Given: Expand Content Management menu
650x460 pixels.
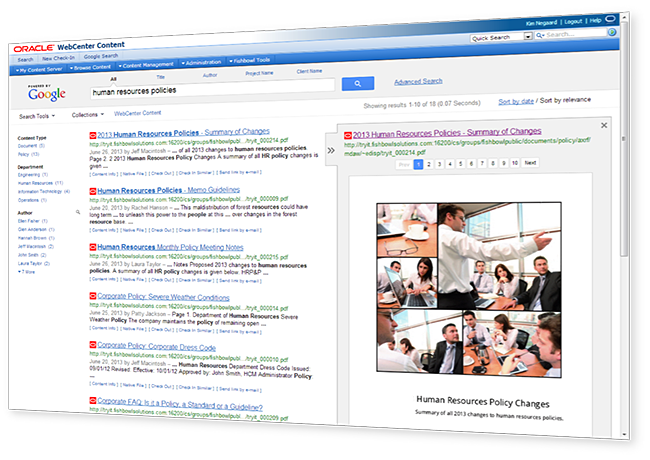Looking at the screenshot, I should click(146, 65).
